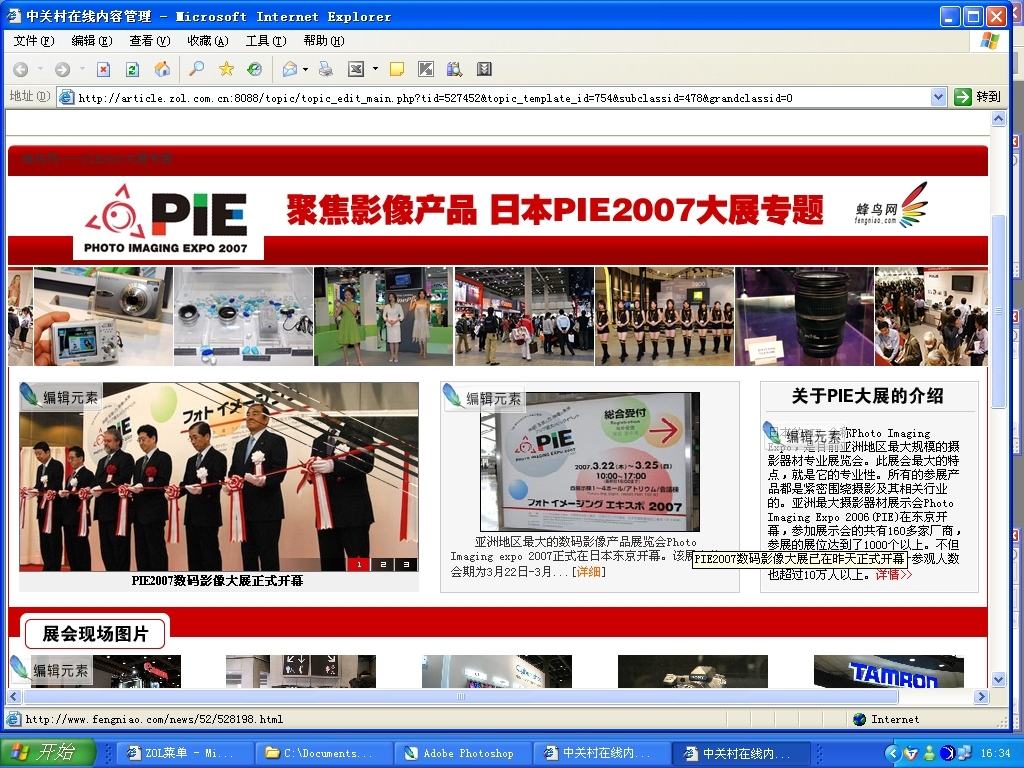Expand the Forward button history dropdown
The image size is (1024, 768).
pos(82,69)
